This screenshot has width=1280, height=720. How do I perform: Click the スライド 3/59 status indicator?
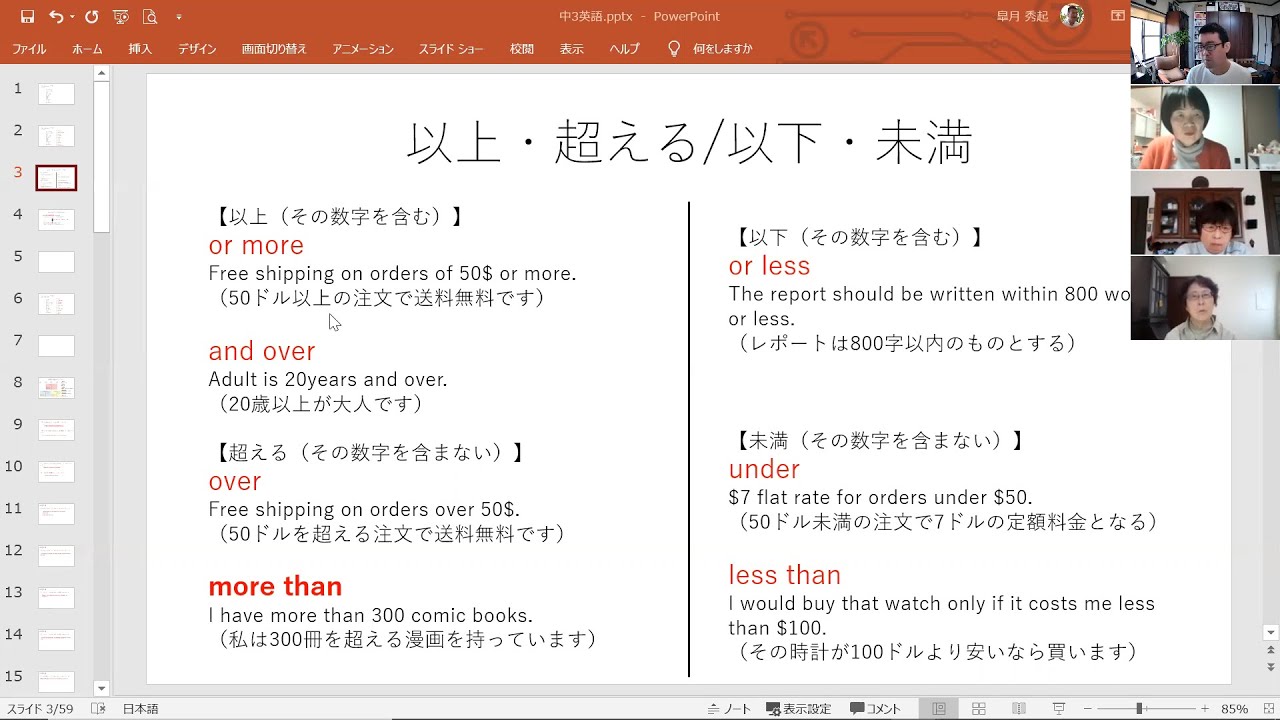pyautogui.click(x=40, y=709)
